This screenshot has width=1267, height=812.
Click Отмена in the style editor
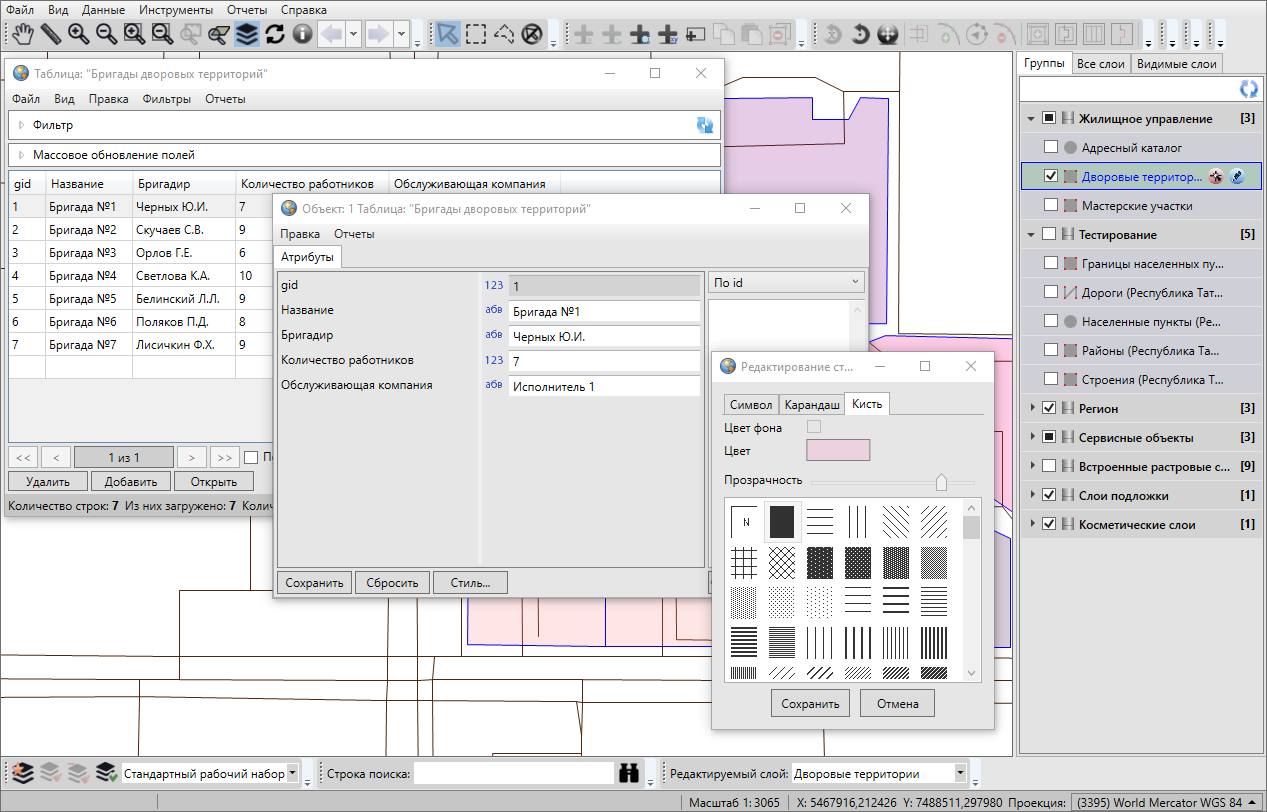click(897, 704)
